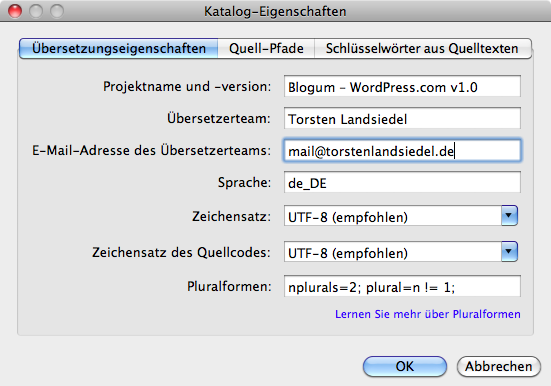Confirm with the OK button
This screenshot has height=386, width=551.
point(405,366)
